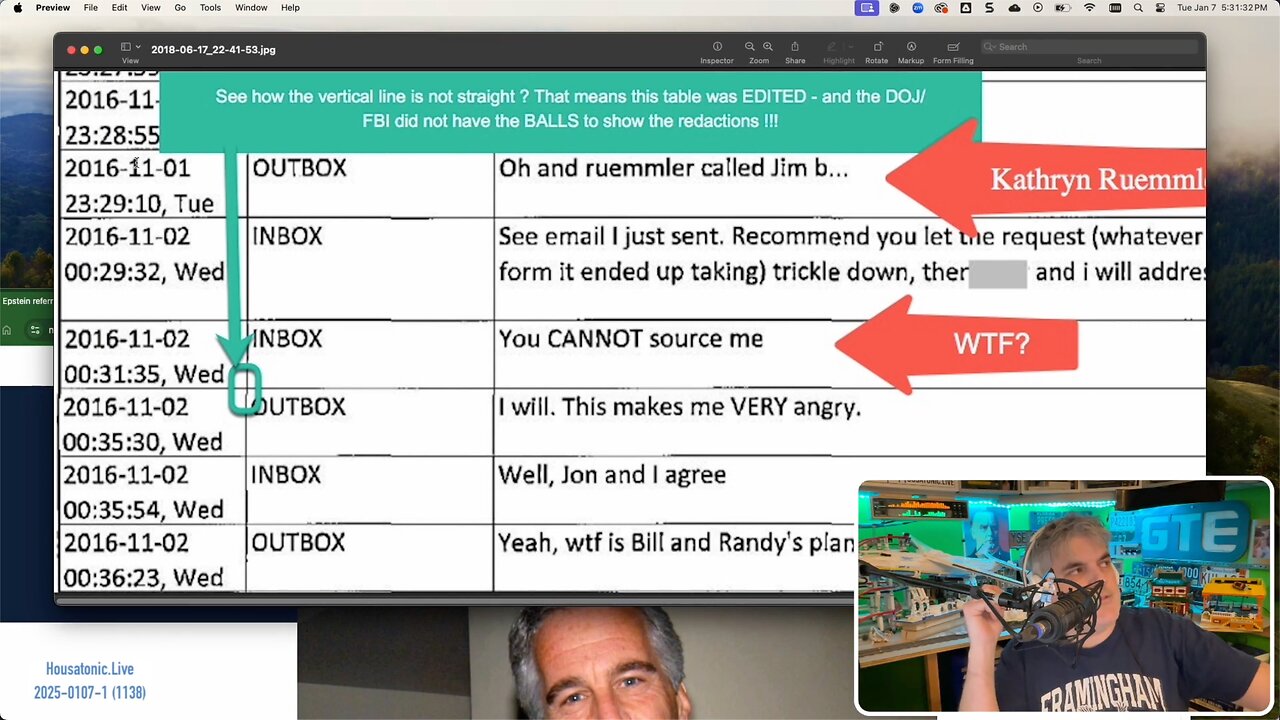Click the S-shaped menu bar icon
Screen dimensions: 1280x720
click(x=990, y=8)
